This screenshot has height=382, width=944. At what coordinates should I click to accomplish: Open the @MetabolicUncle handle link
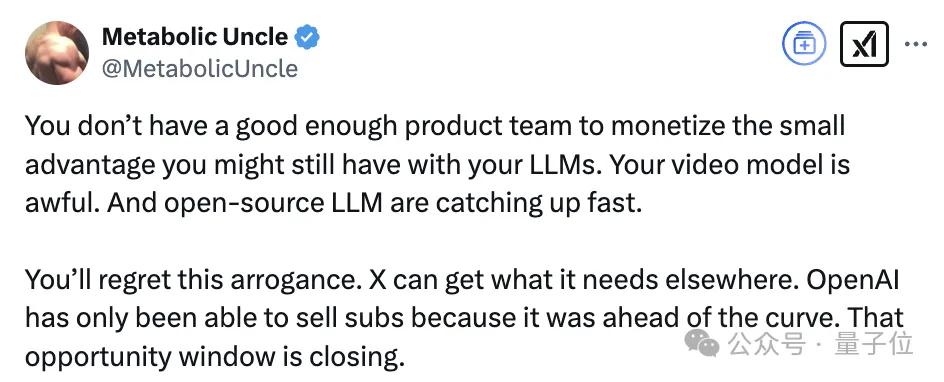[199, 69]
